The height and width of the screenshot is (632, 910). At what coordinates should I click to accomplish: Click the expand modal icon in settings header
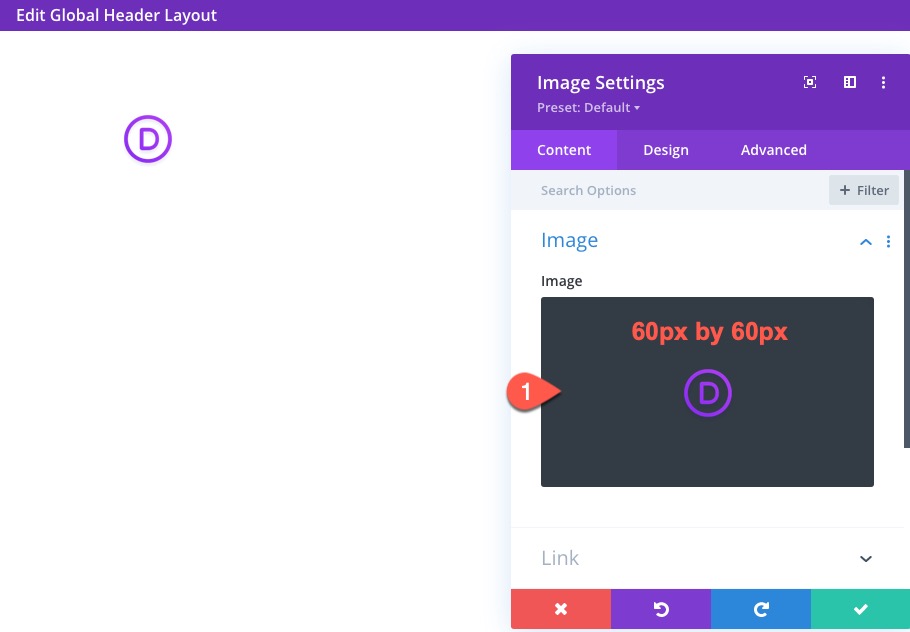coord(809,82)
